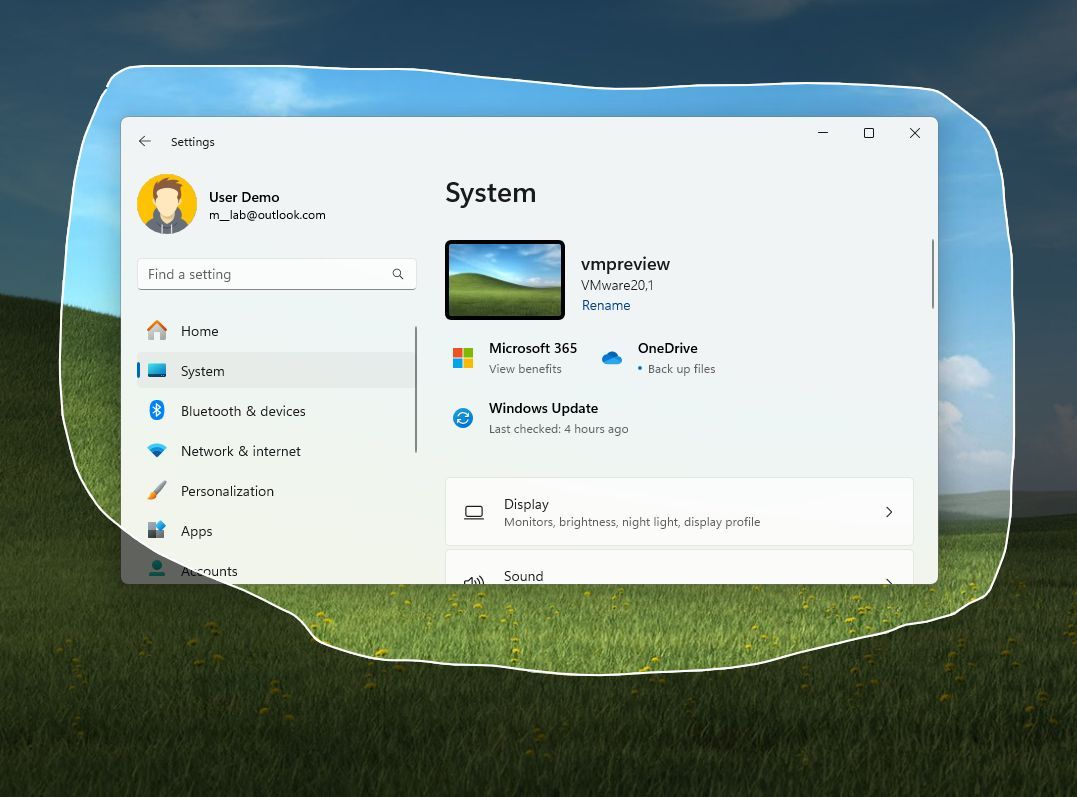Viewport: 1077px width, 797px height.
Task: Click the Microsoft 365 logo icon
Action: [462, 357]
